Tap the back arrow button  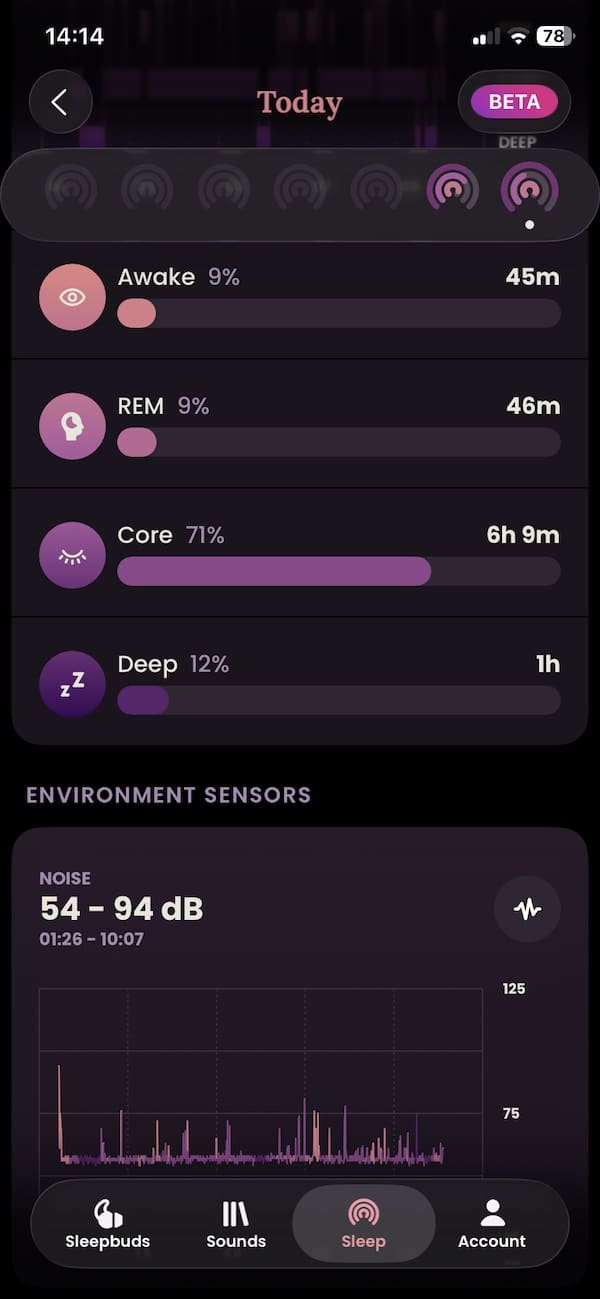pos(60,102)
